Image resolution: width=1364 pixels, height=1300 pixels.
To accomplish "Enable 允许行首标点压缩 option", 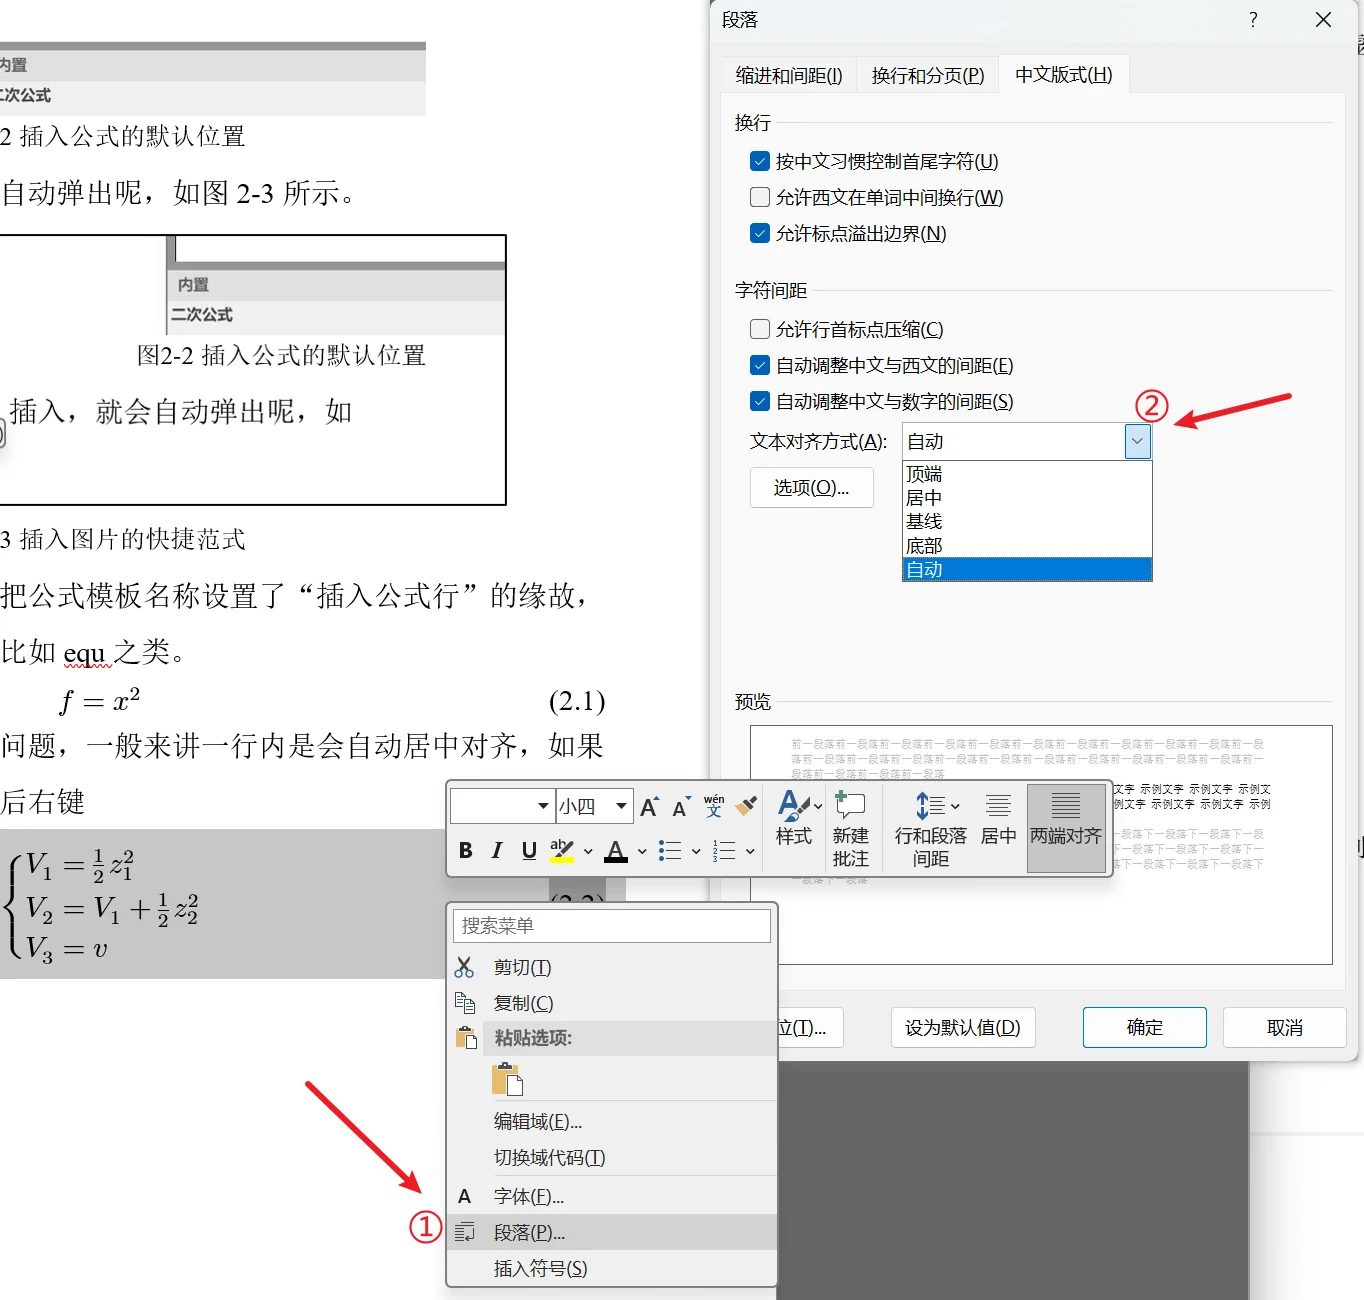I will pyautogui.click(x=759, y=329).
